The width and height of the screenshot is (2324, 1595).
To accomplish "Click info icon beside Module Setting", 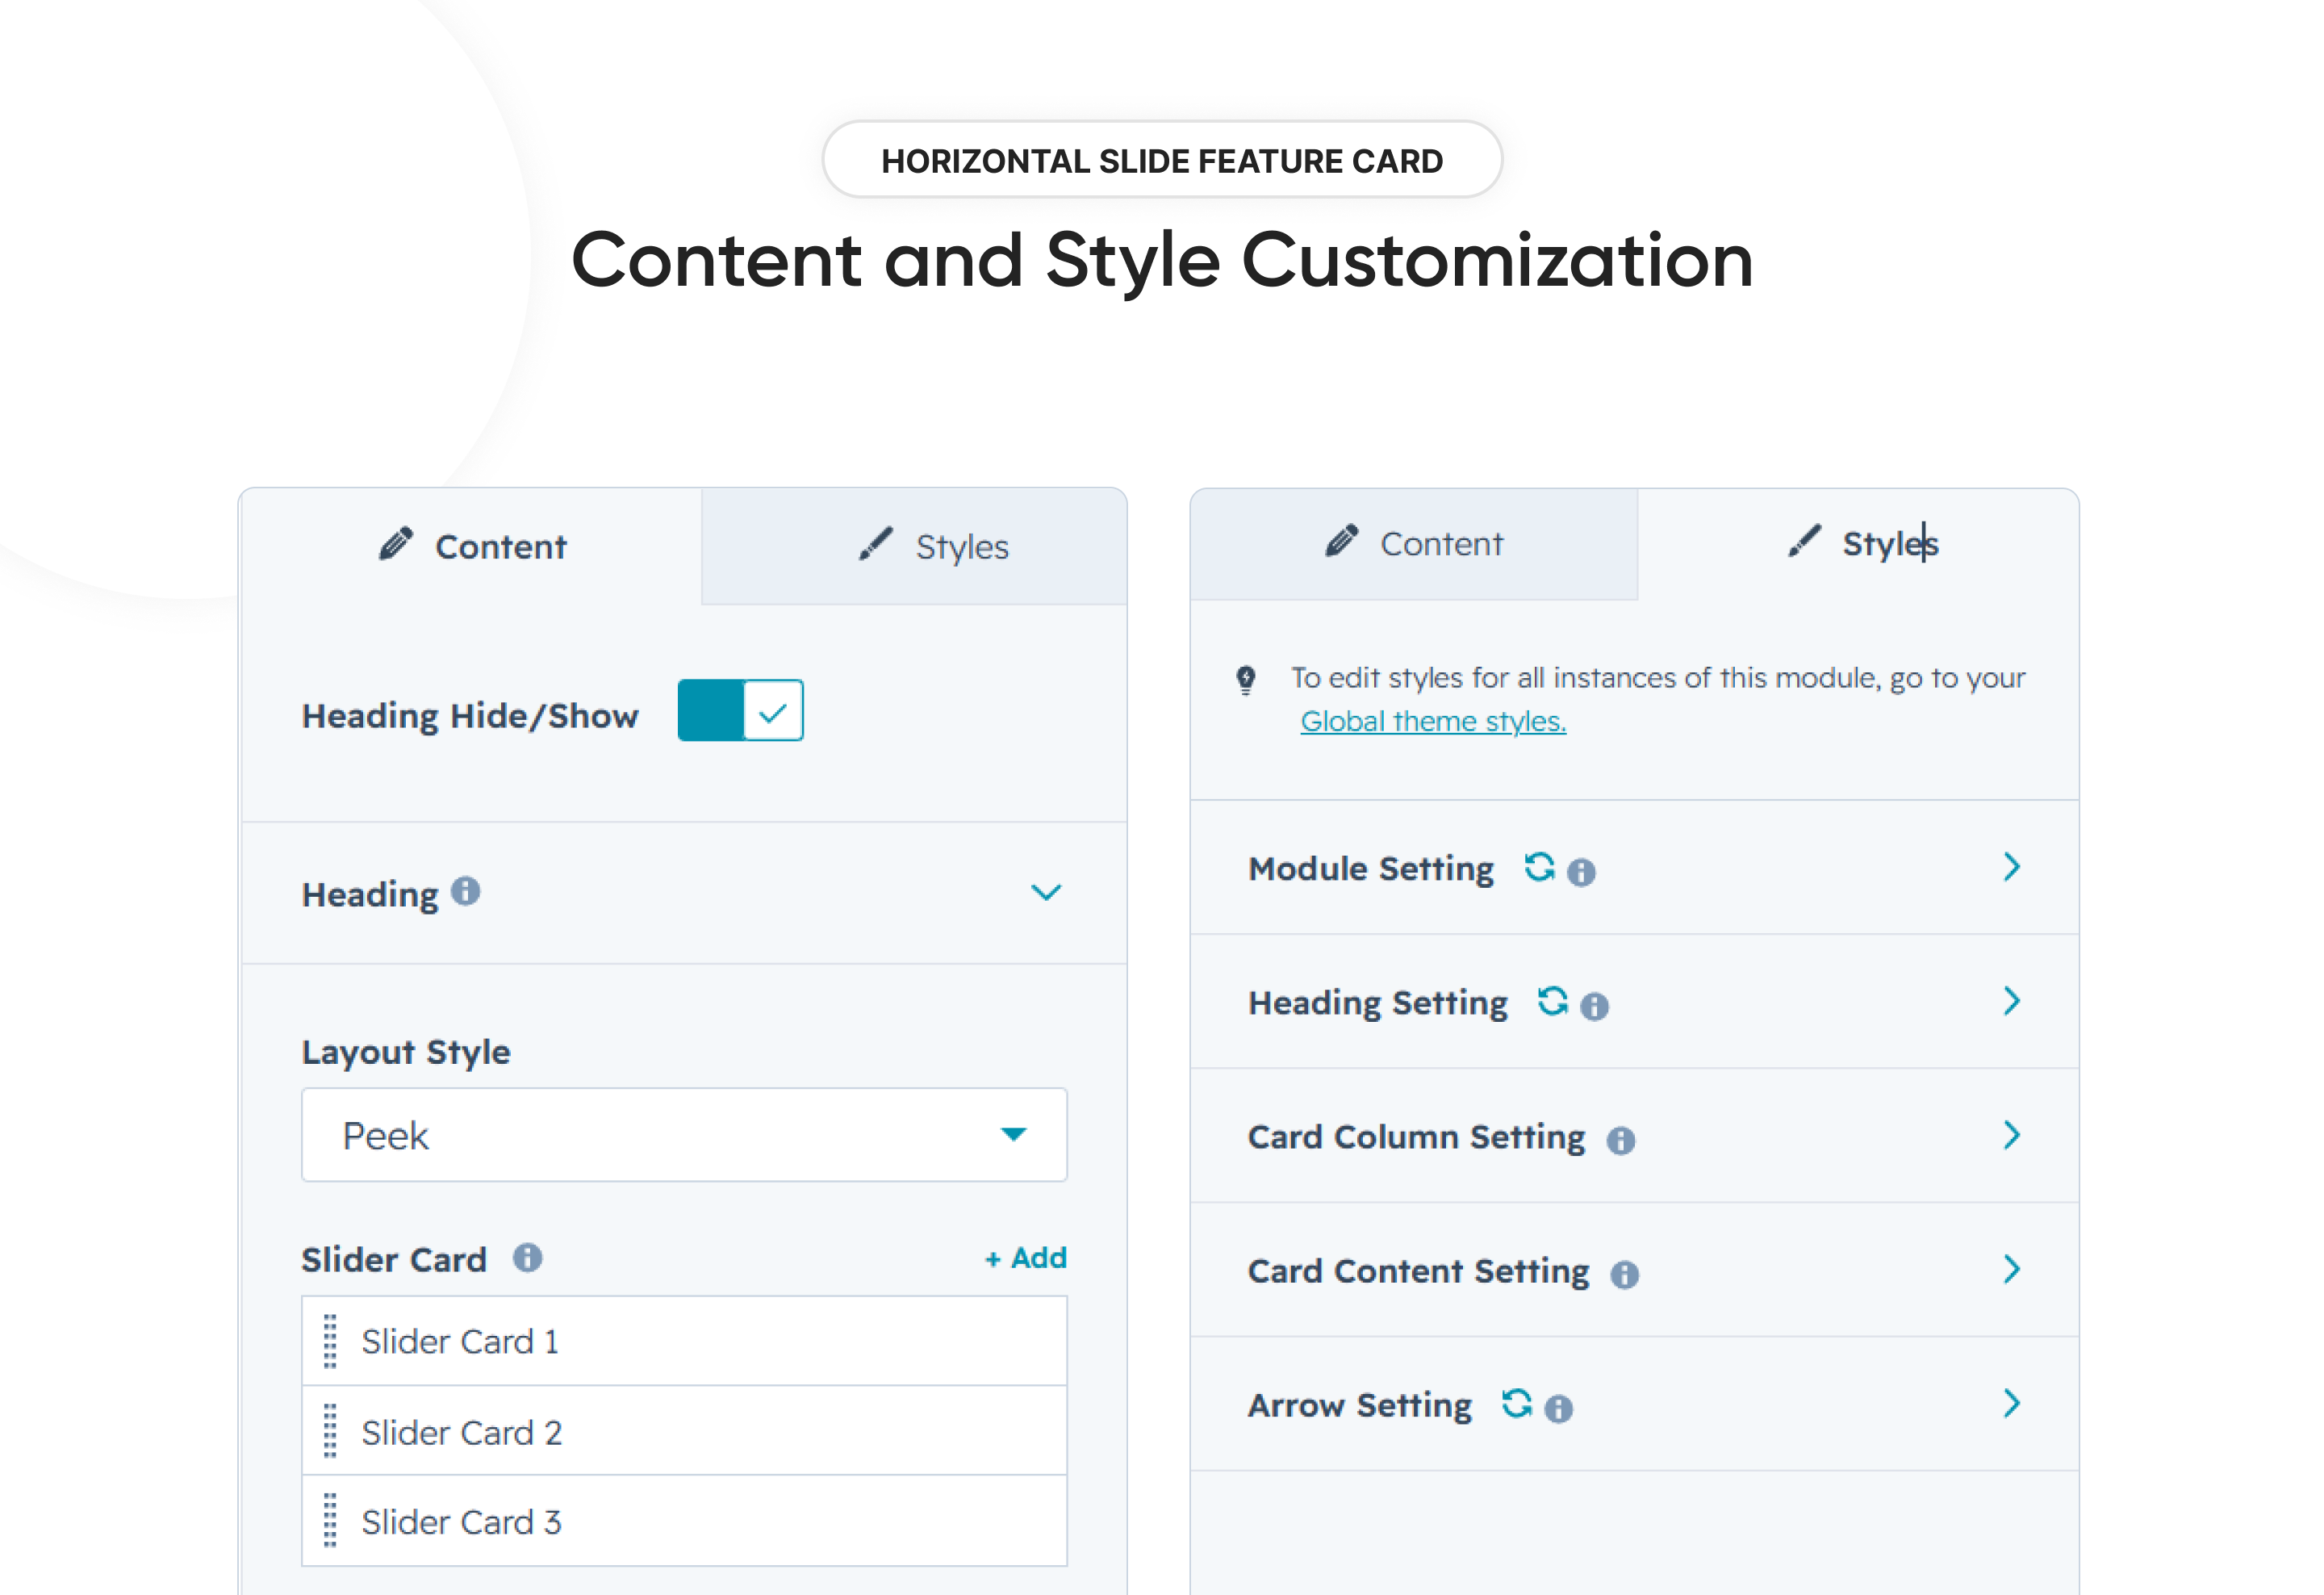I will pos(1581,872).
